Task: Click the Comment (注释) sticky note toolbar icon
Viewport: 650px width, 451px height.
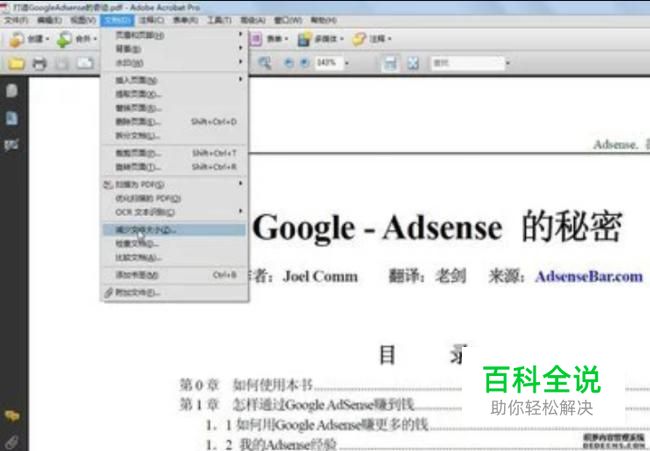Action: tap(359, 39)
